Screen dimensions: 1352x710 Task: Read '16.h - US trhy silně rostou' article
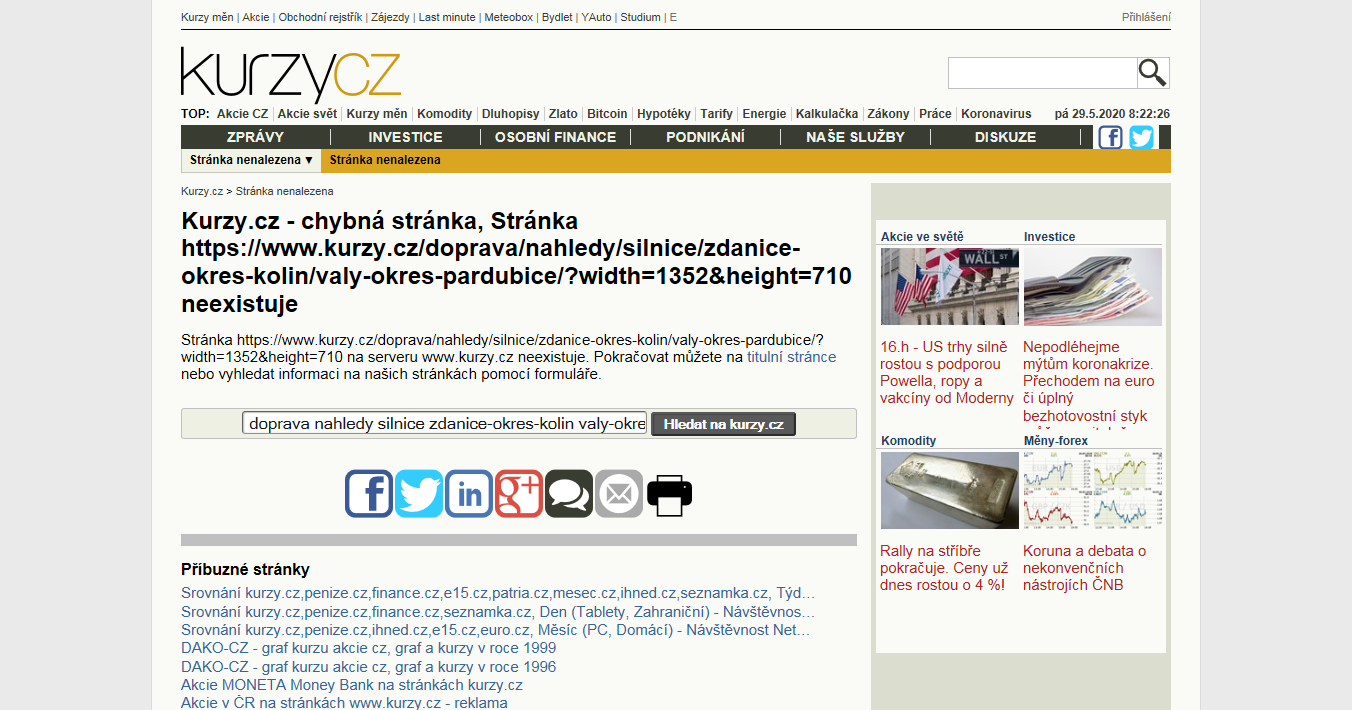point(947,373)
